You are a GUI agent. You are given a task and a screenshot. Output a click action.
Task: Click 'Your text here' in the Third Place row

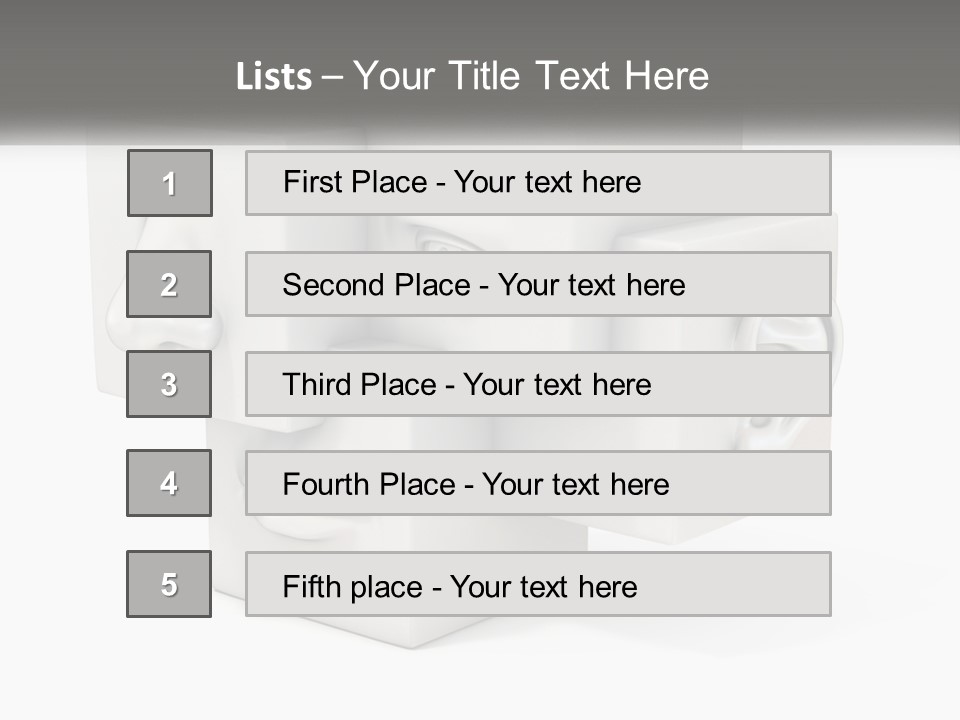point(557,385)
